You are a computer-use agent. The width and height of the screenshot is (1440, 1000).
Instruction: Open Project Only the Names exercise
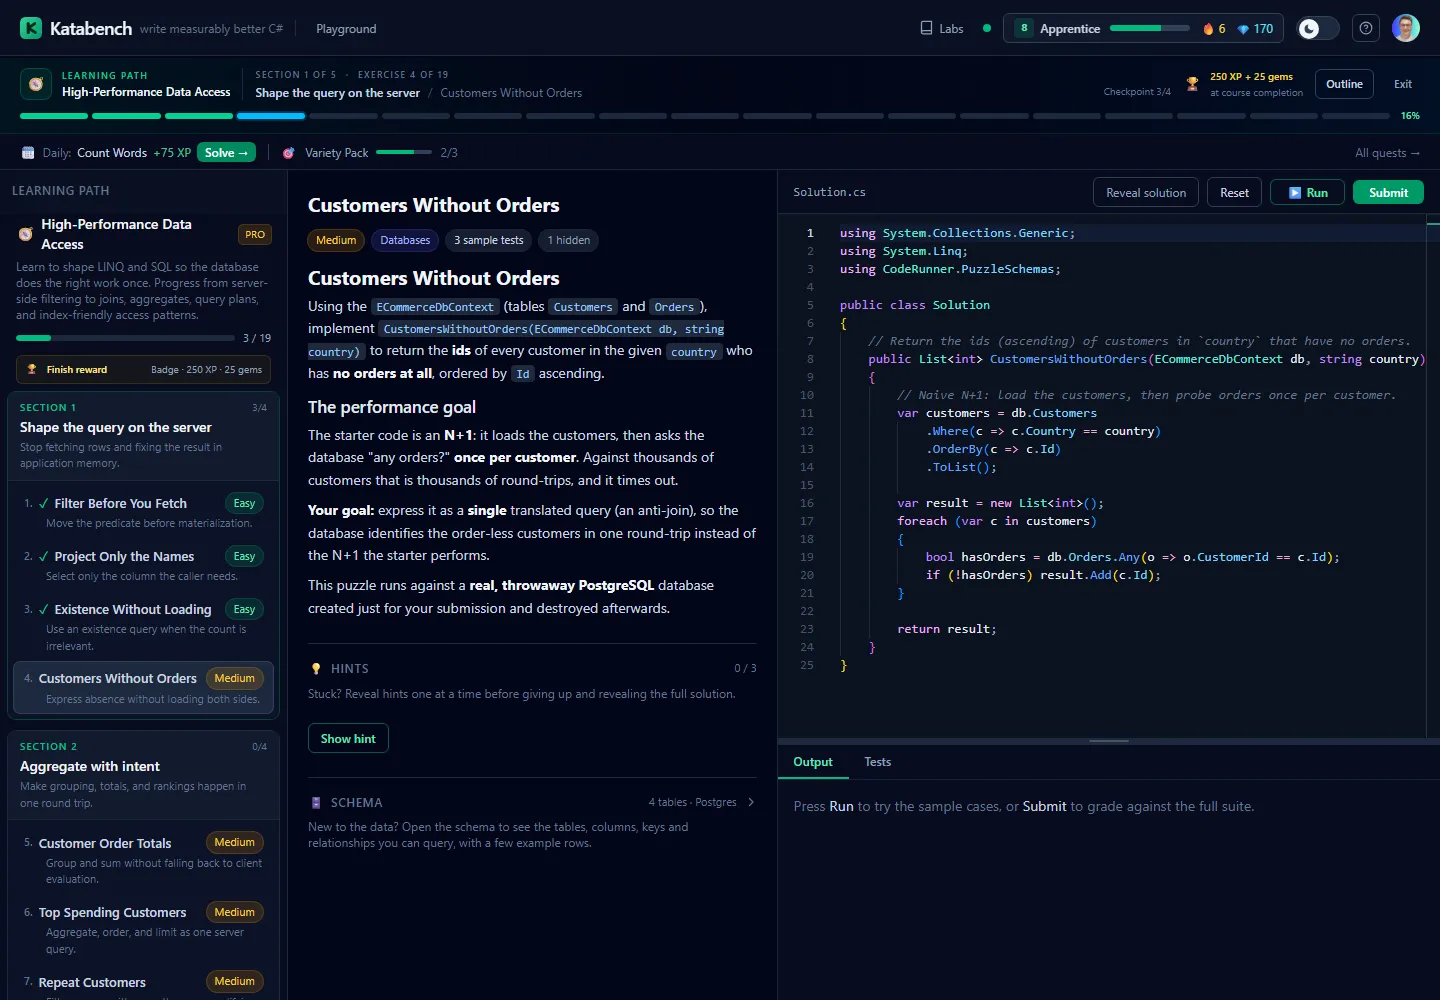143,565
